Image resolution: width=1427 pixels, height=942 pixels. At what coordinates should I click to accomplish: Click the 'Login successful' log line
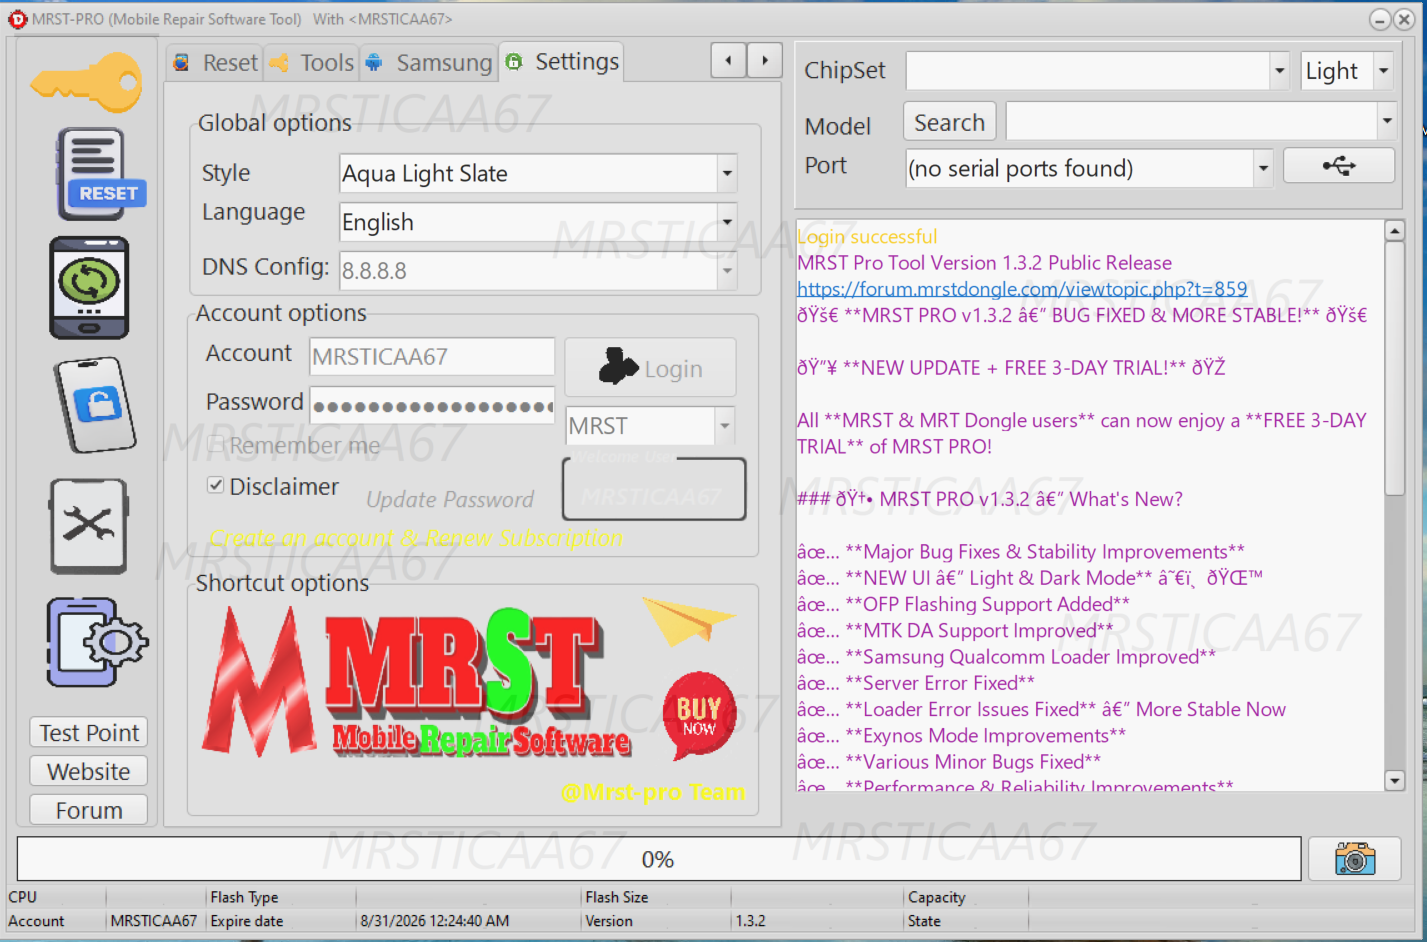tap(867, 237)
